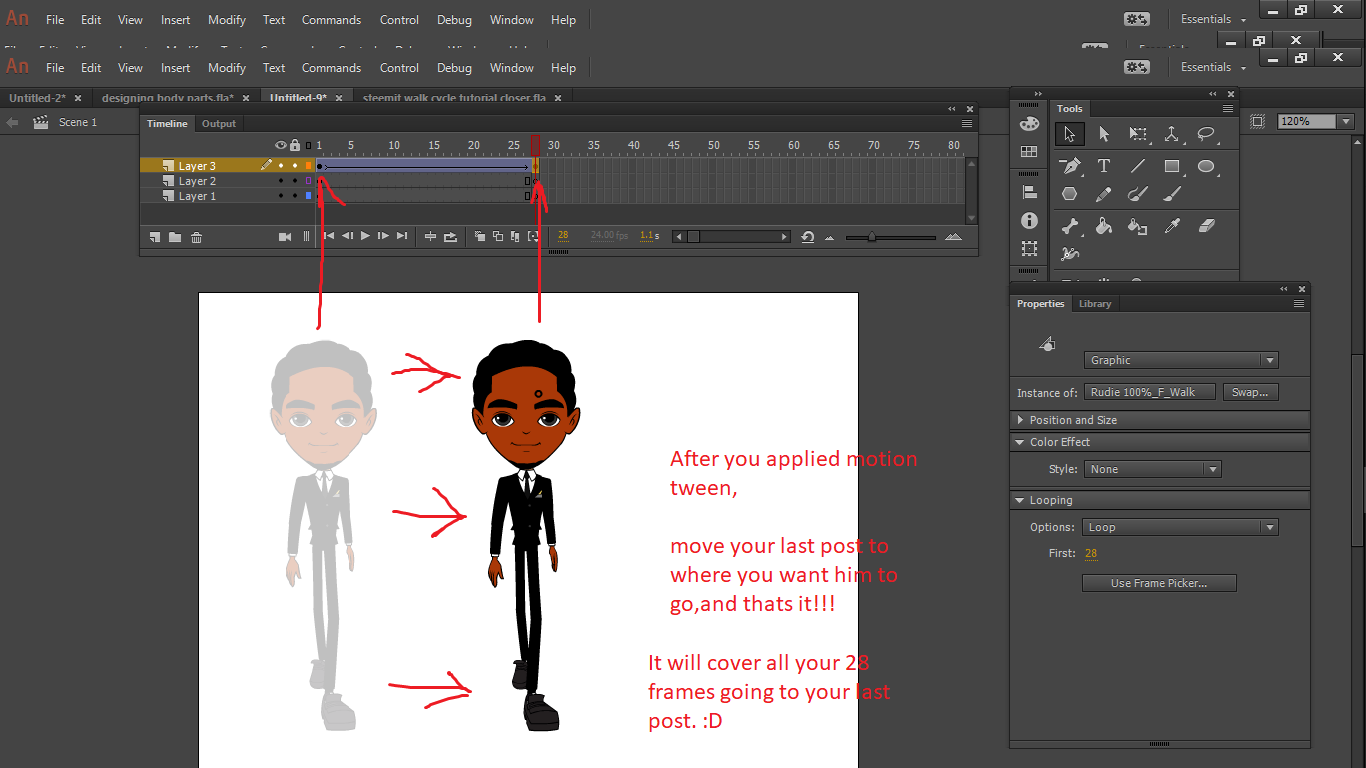
Task: Switch to the Library tab
Action: (x=1095, y=304)
